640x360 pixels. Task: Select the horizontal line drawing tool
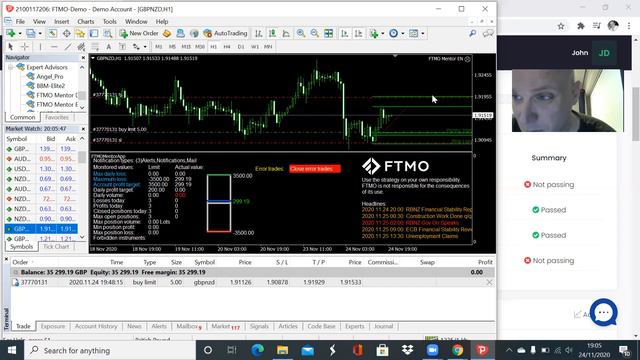pyautogui.click(x=54, y=47)
